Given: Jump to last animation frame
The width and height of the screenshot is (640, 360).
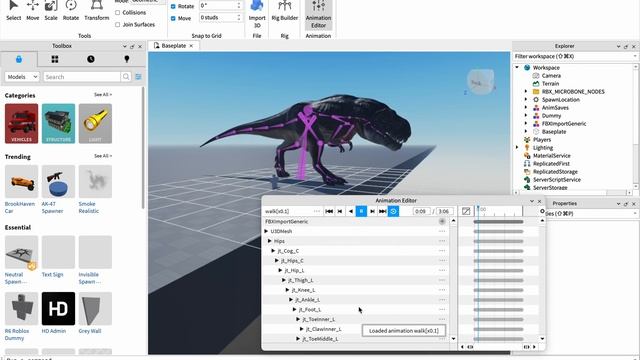Looking at the screenshot, I should (x=382, y=211).
